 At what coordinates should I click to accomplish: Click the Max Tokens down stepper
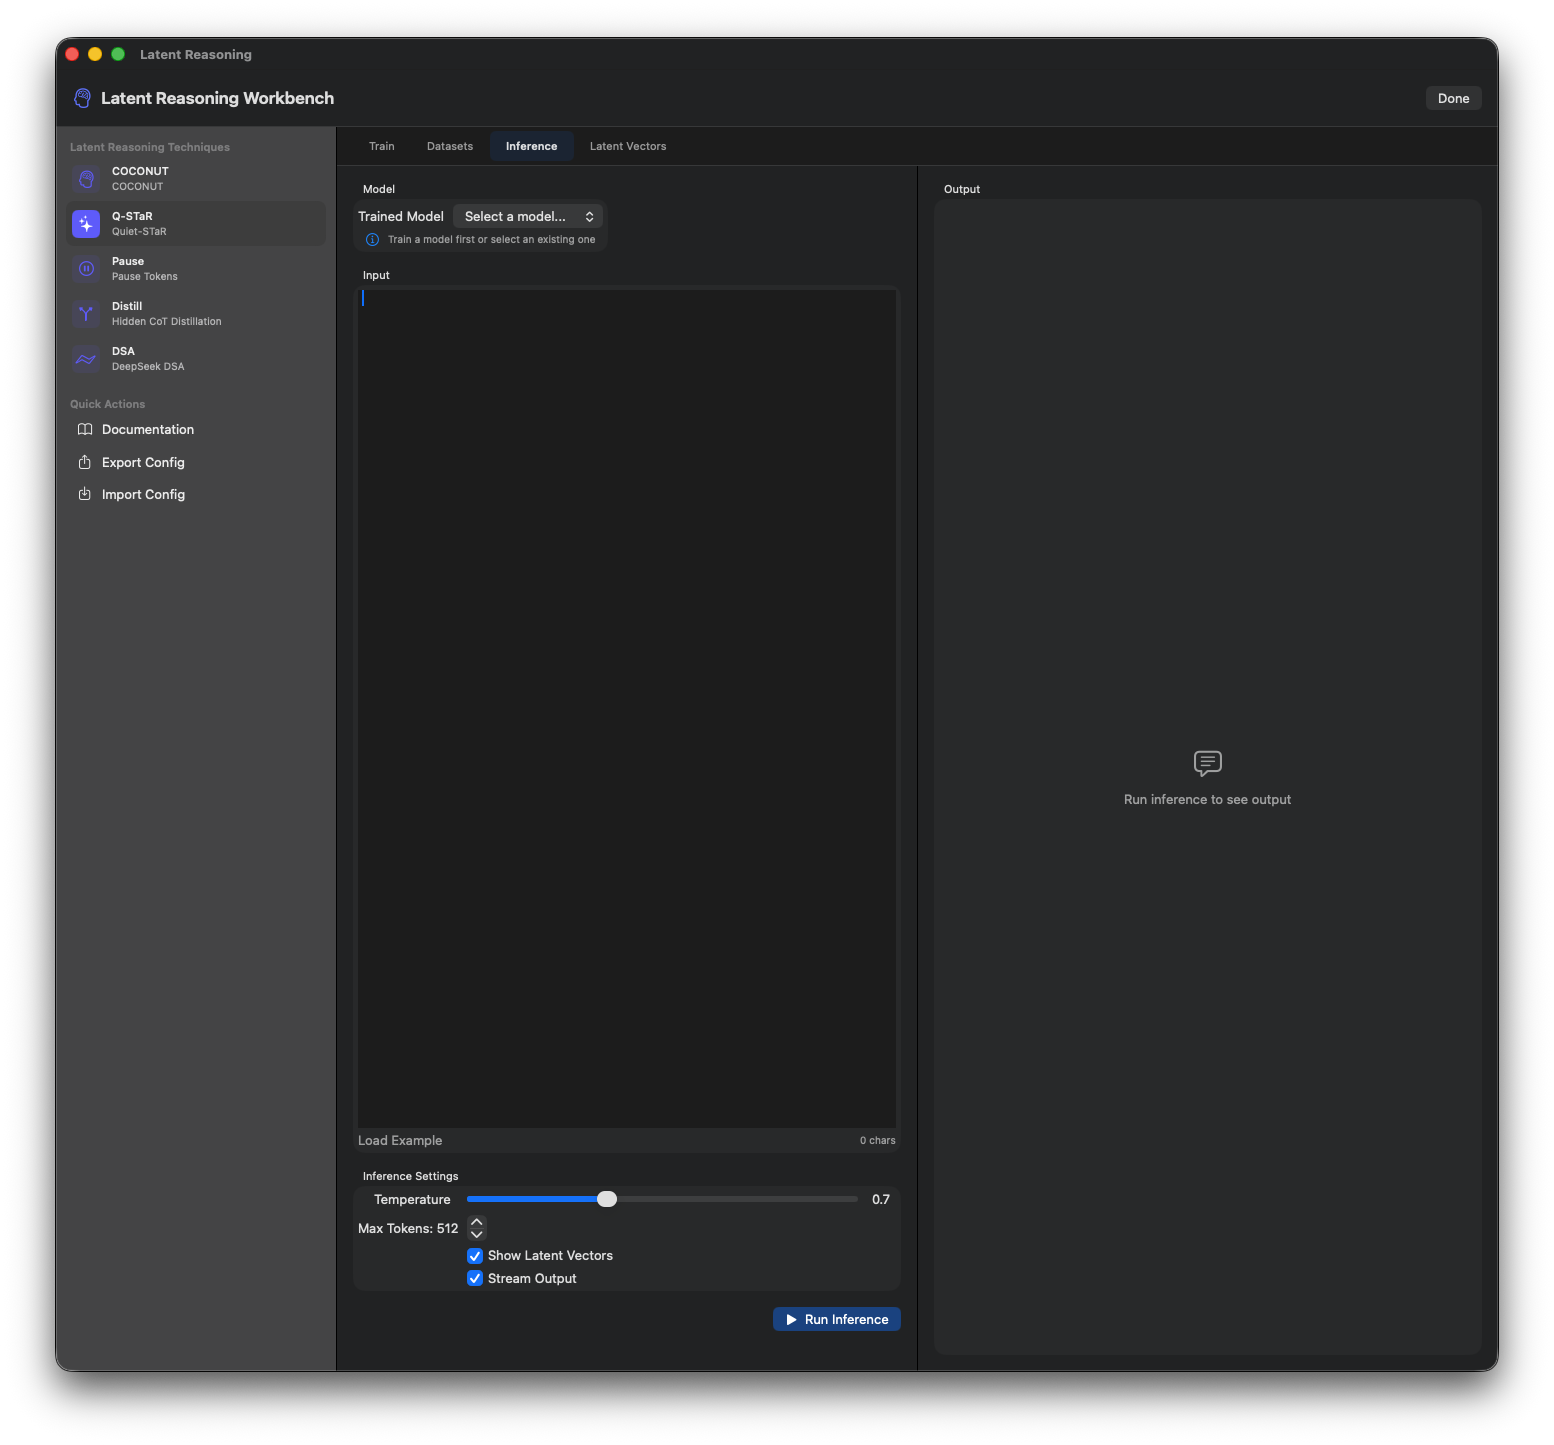click(x=477, y=1234)
